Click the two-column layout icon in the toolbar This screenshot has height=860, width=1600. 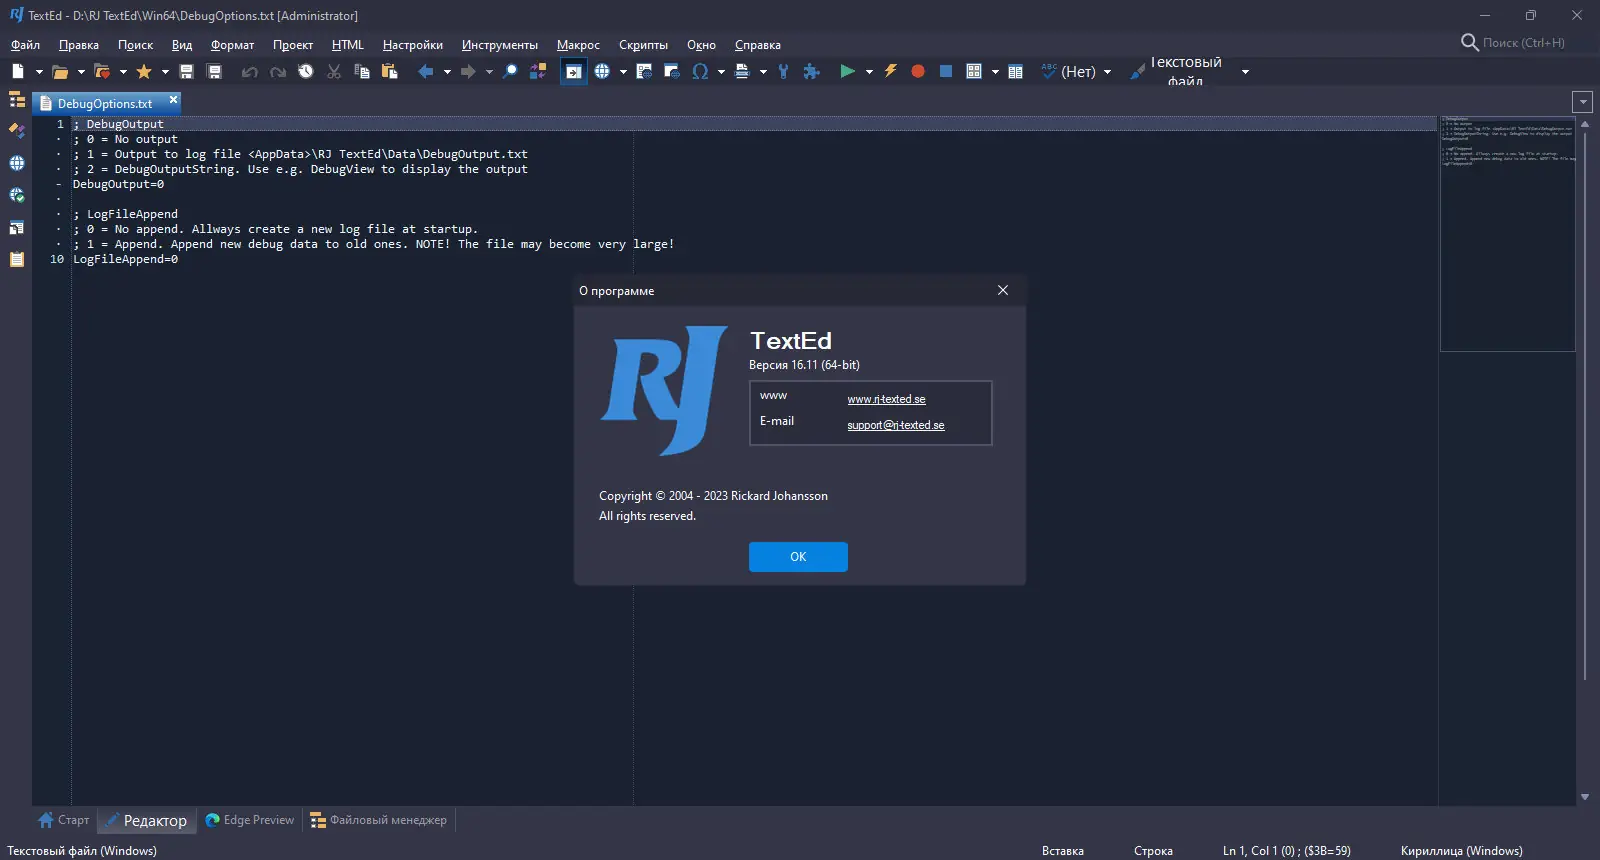[x=1016, y=71]
